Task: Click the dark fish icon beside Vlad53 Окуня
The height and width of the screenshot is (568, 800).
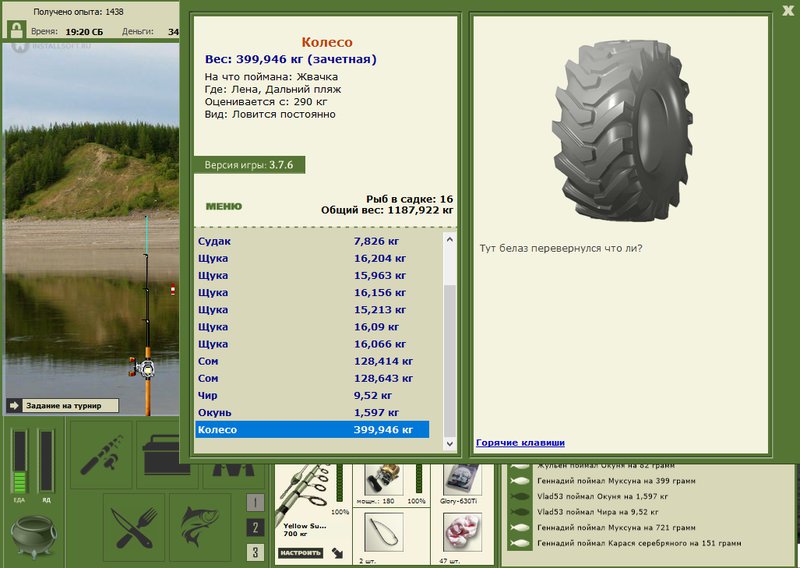Action: (x=520, y=496)
